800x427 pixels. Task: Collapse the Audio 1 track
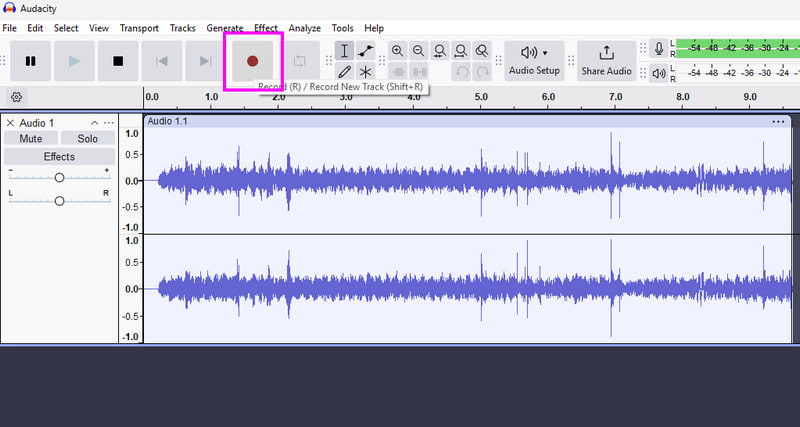point(94,123)
